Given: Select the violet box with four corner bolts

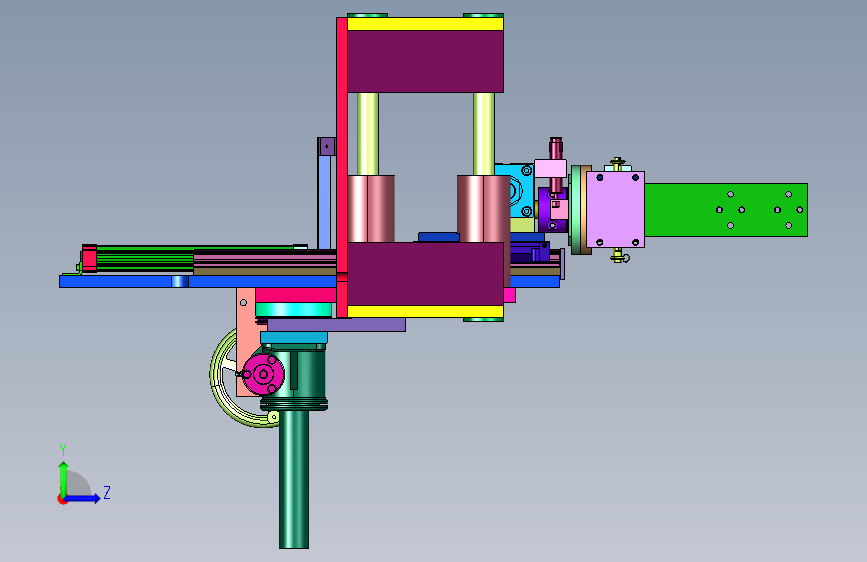Looking at the screenshot, I should [x=615, y=210].
